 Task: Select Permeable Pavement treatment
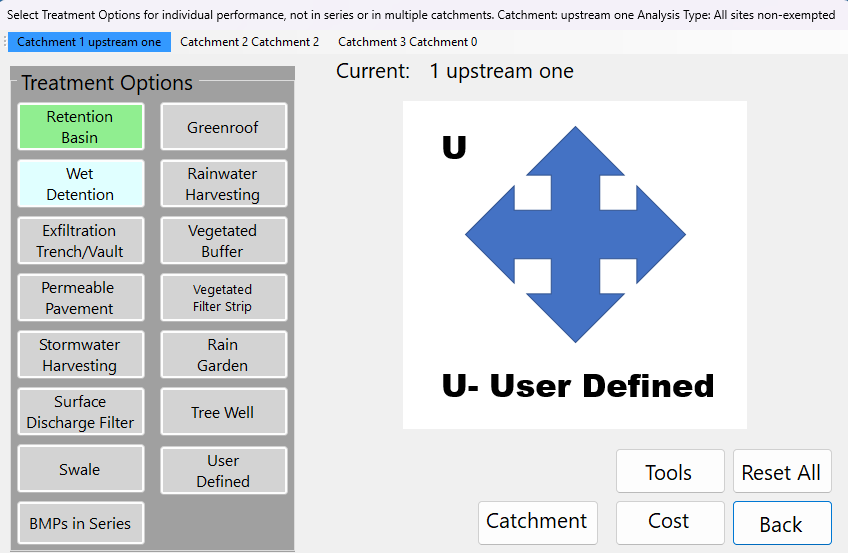80,298
